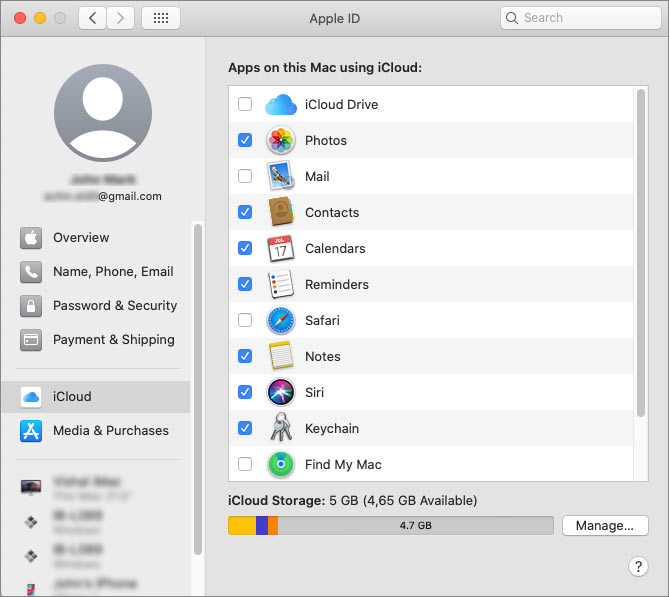Viewport: 669px width, 597px height.
Task: Click the Apple logo icon beside Overview
Action: pos(31,238)
